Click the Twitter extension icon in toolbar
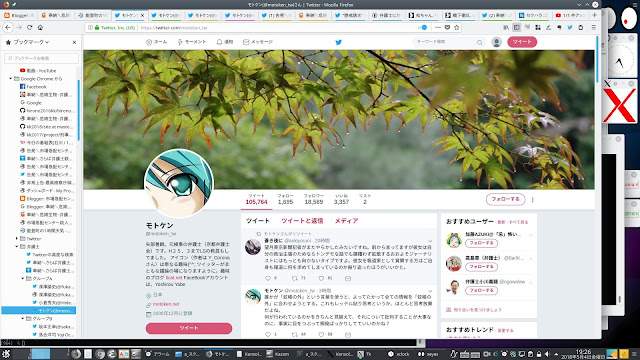This screenshot has height=360, width=640. tap(570, 27)
